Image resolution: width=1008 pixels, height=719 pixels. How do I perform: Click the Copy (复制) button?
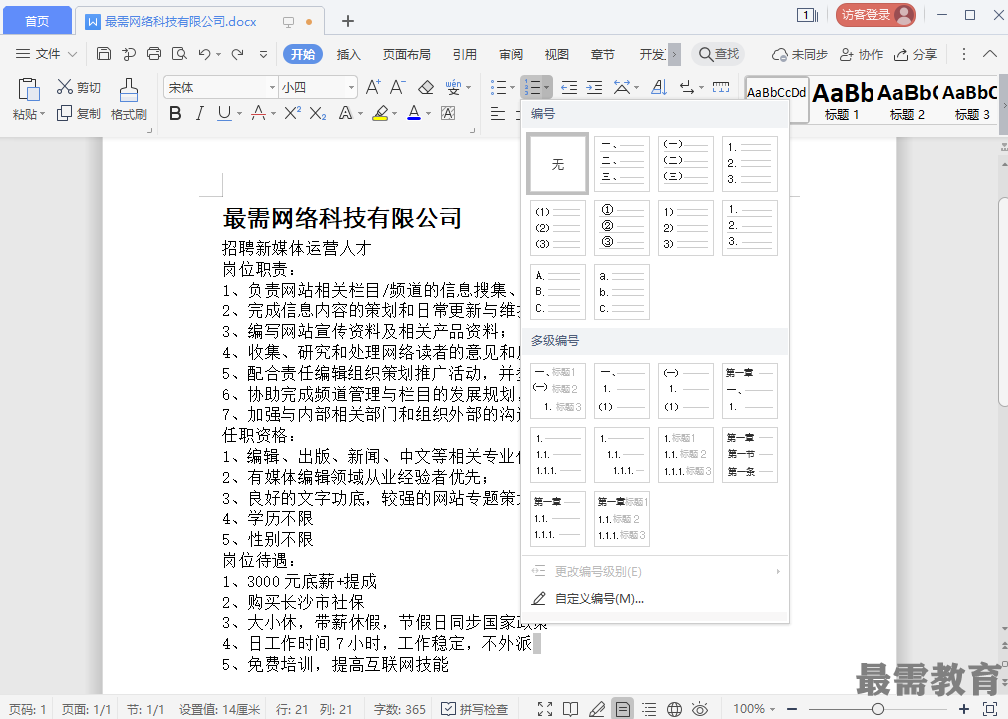[78, 114]
